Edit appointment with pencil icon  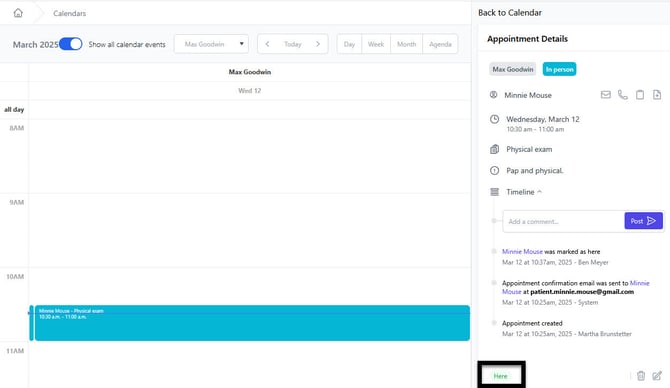point(657,376)
